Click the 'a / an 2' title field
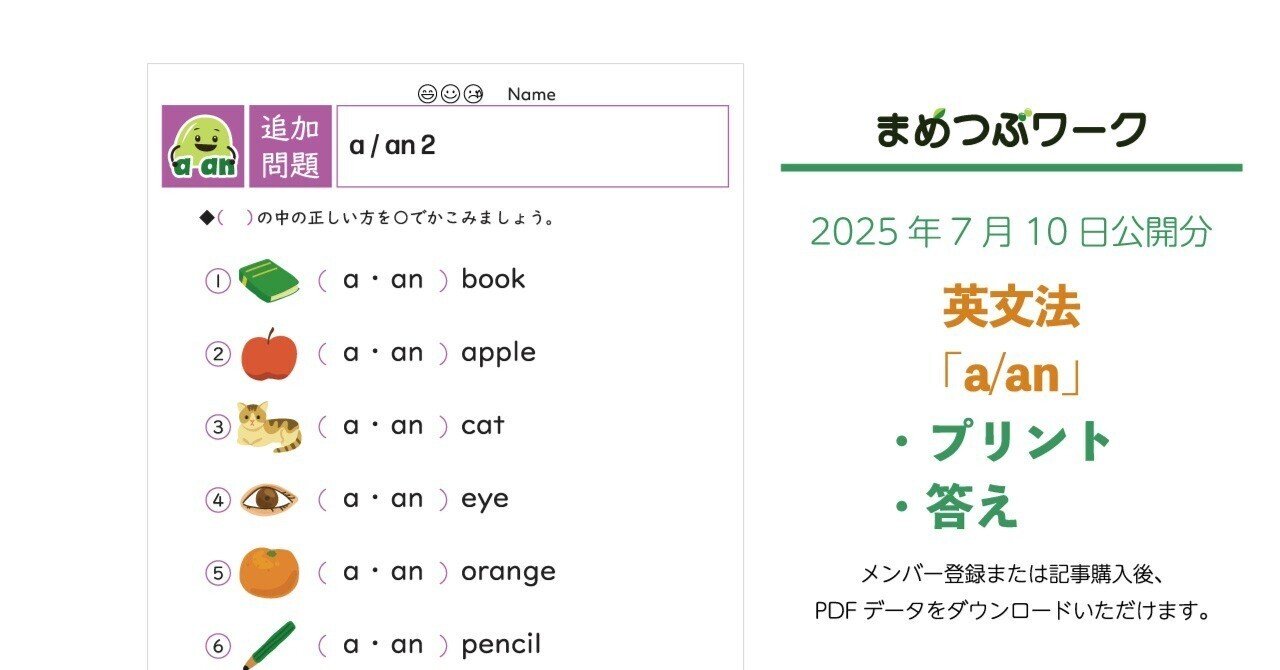Viewport: 1280px width, 670px height. coord(532,146)
